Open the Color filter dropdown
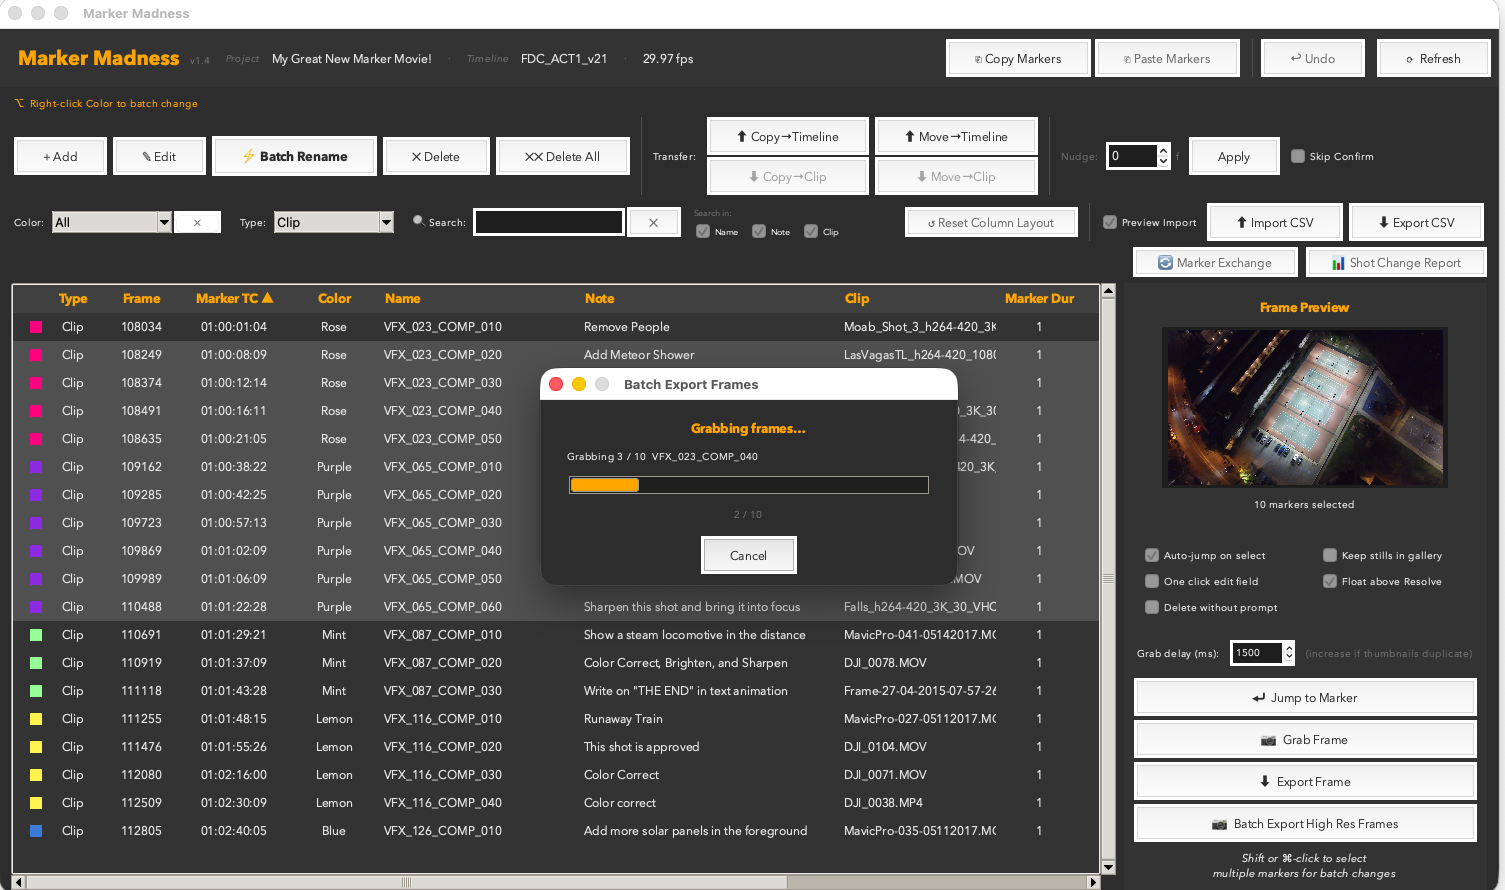The height and width of the screenshot is (890, 1505). (112, 222)
